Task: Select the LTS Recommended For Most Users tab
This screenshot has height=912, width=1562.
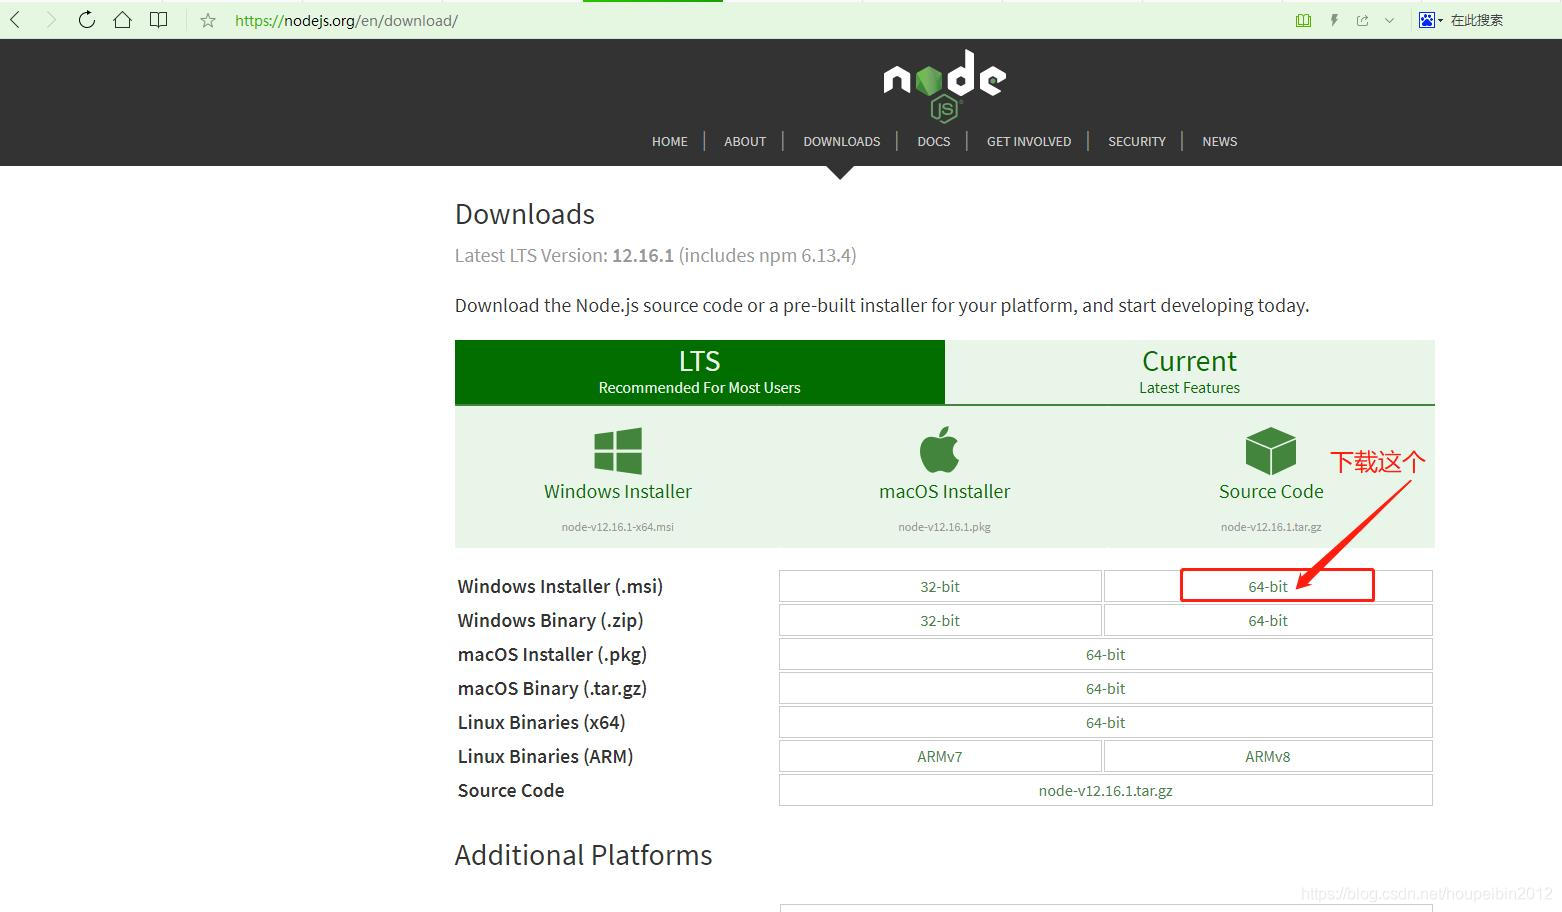Action: (x=700, y=372)
